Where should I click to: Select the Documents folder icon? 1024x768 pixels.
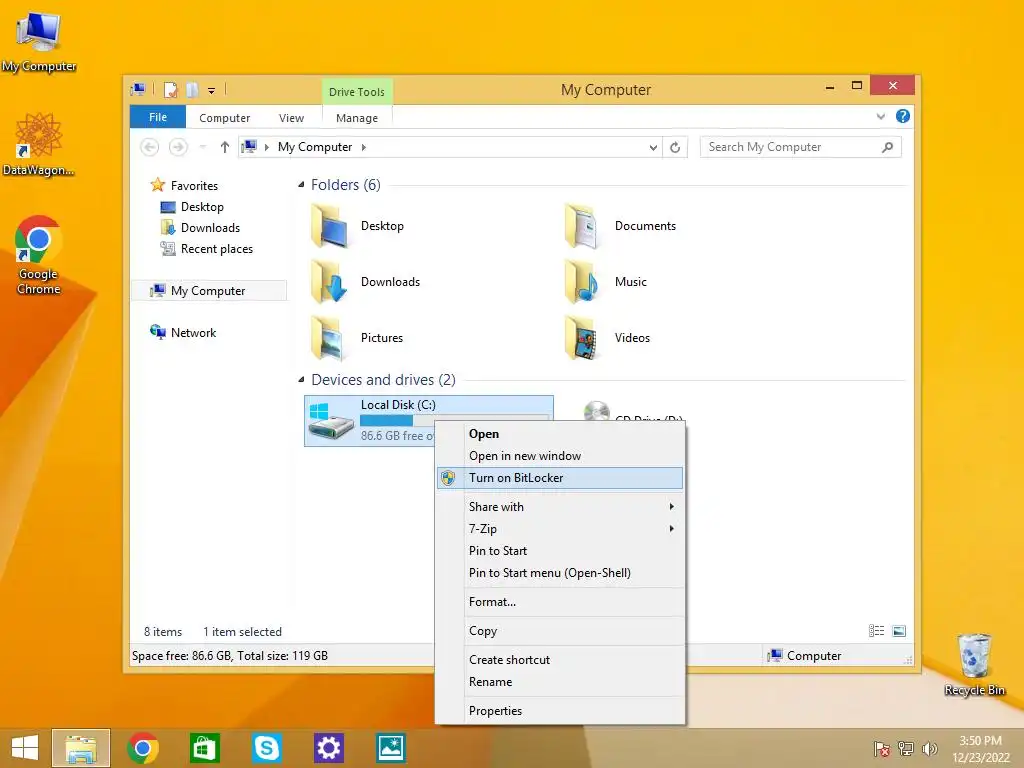(x=583, y=225)
